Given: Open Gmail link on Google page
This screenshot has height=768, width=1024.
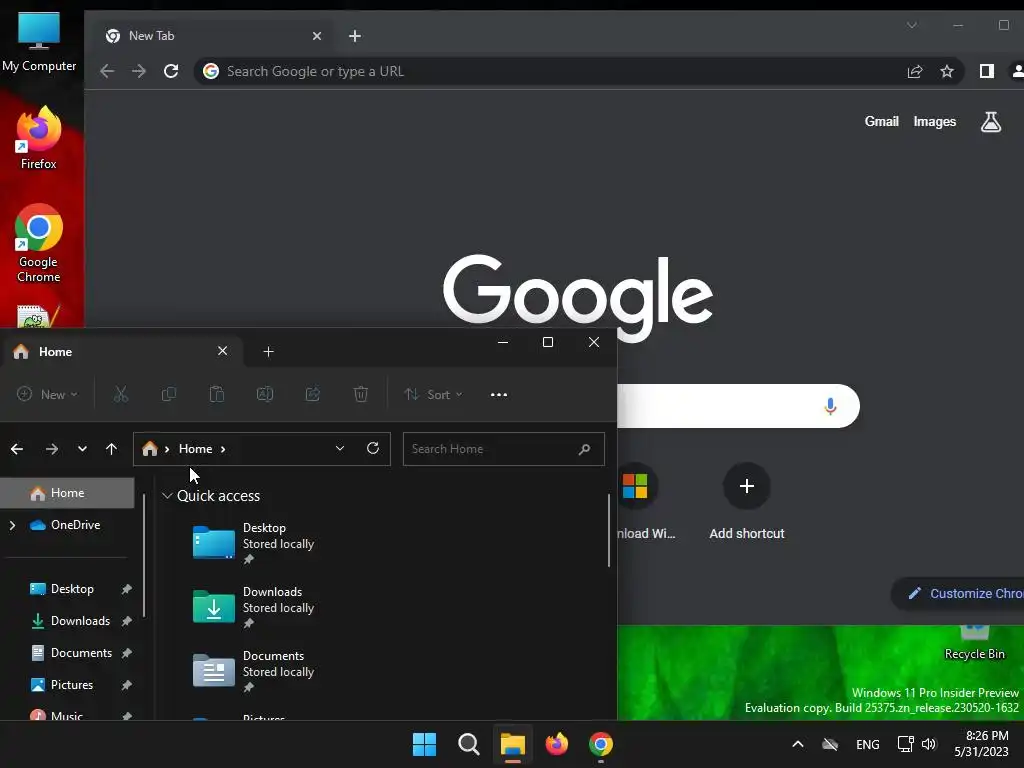Looking at the screenshot, I should (882, 121).
